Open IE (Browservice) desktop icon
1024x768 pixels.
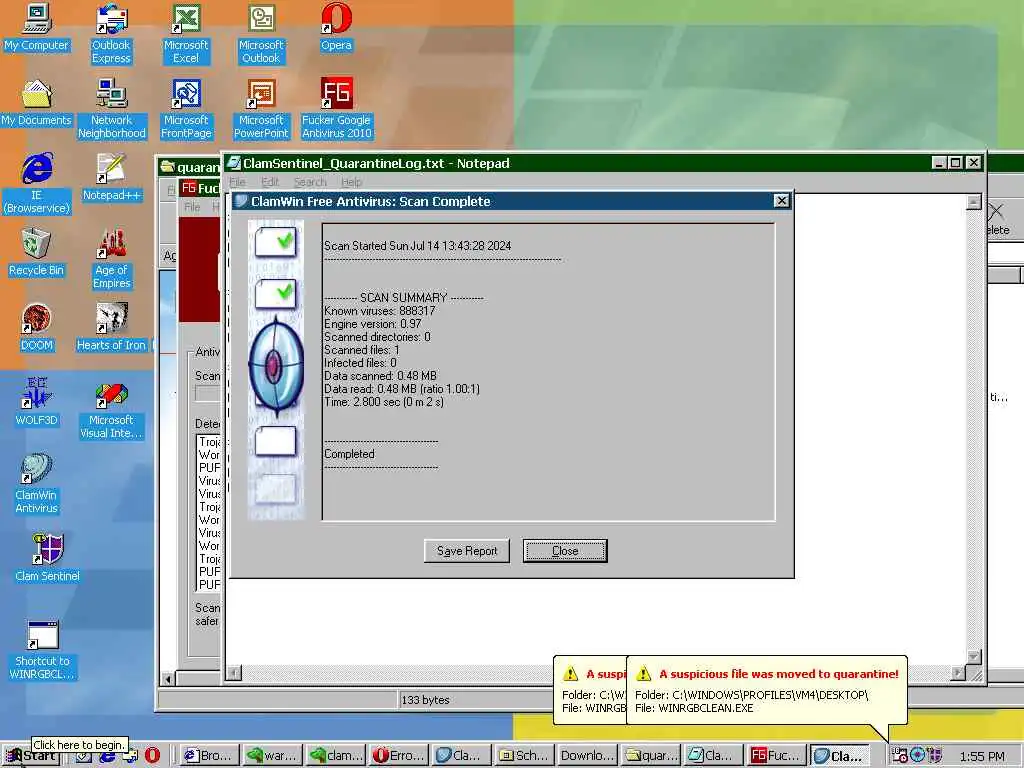(37, 183)
